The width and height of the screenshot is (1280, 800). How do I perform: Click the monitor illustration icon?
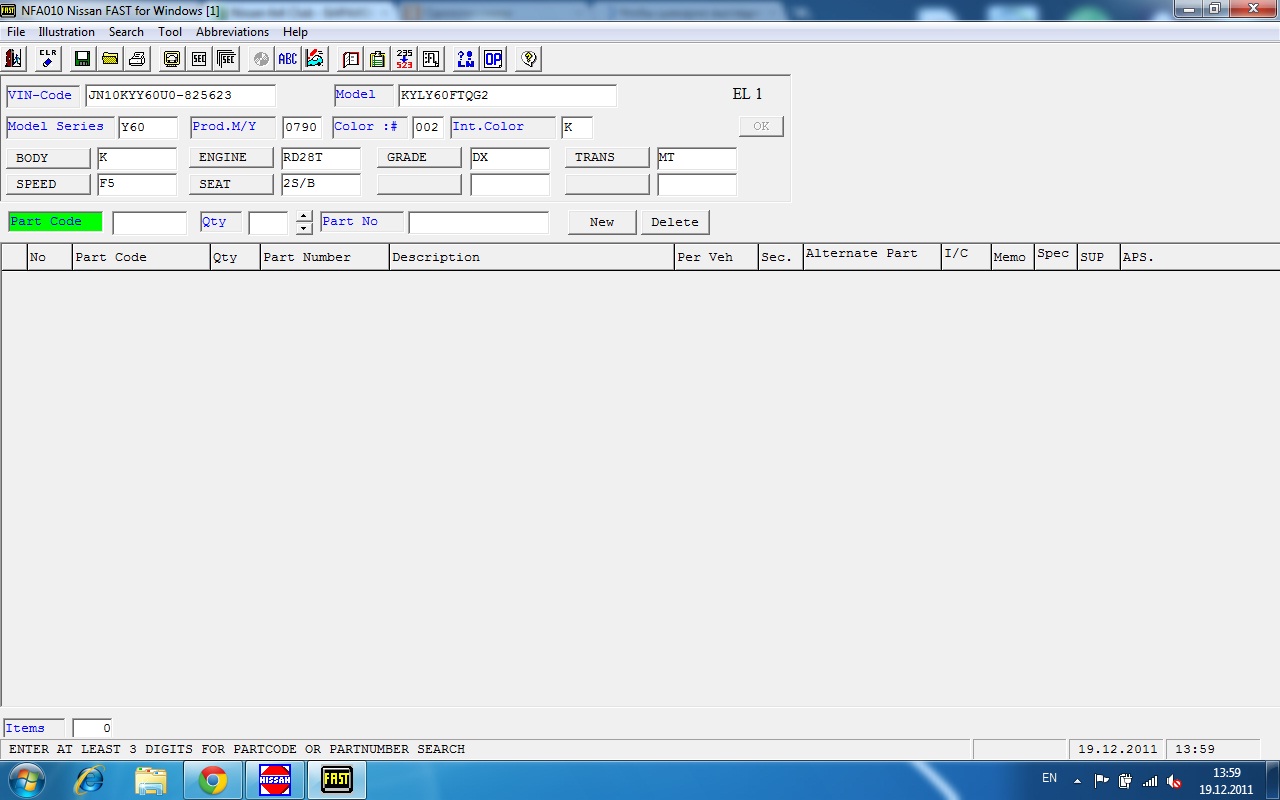[x=172, y=59]
